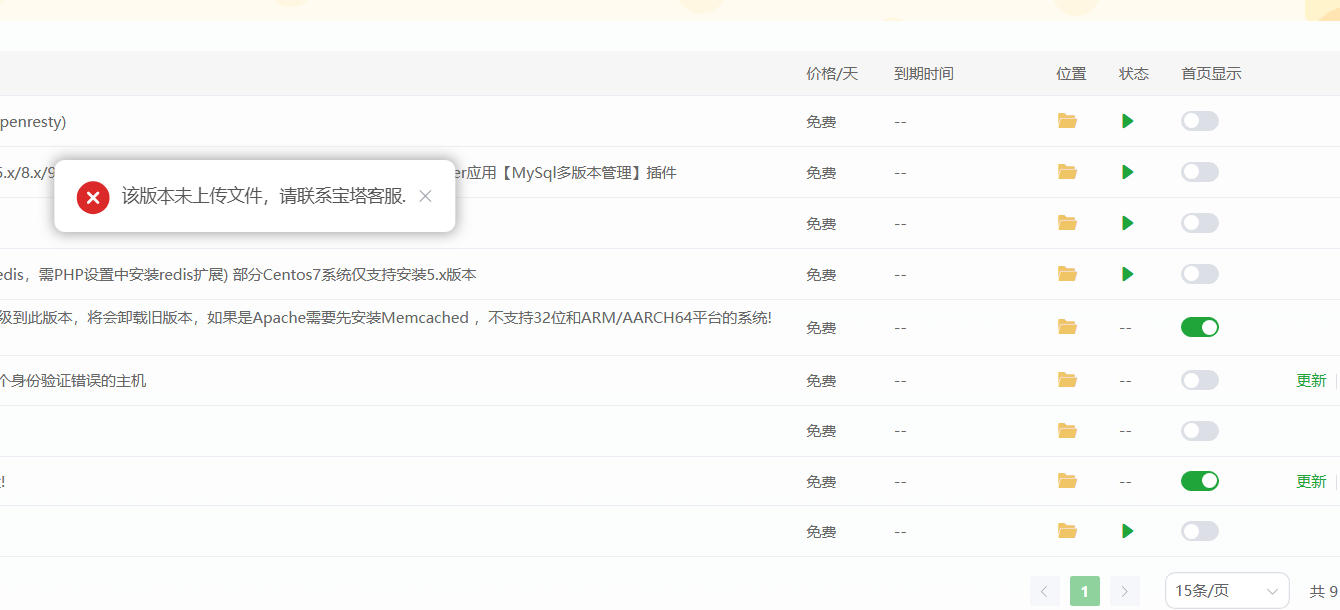
Task: Click the 位置 column header
Action: 1071,74
